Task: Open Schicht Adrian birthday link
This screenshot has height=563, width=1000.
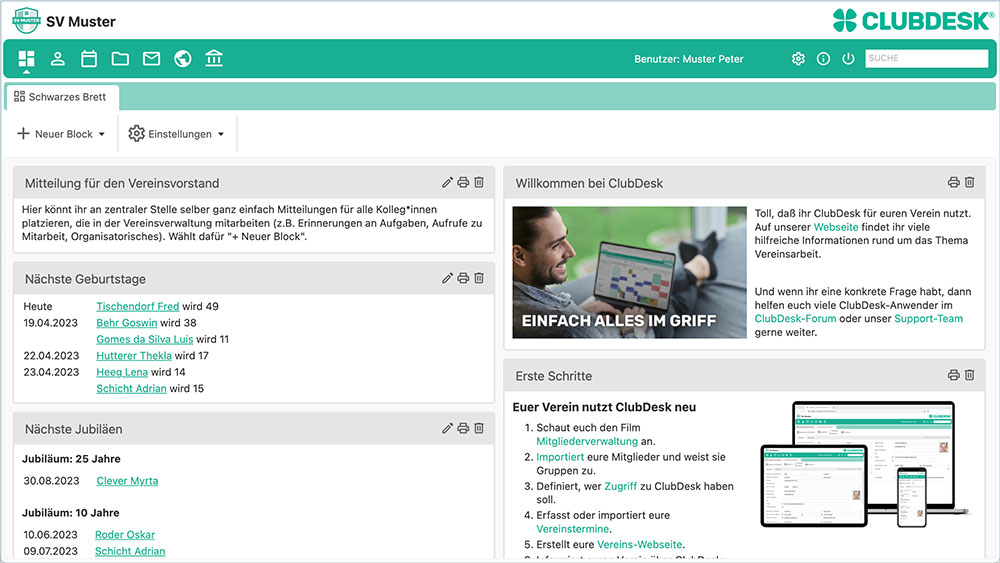Action: pyautogui.click(x=131, y=389)
